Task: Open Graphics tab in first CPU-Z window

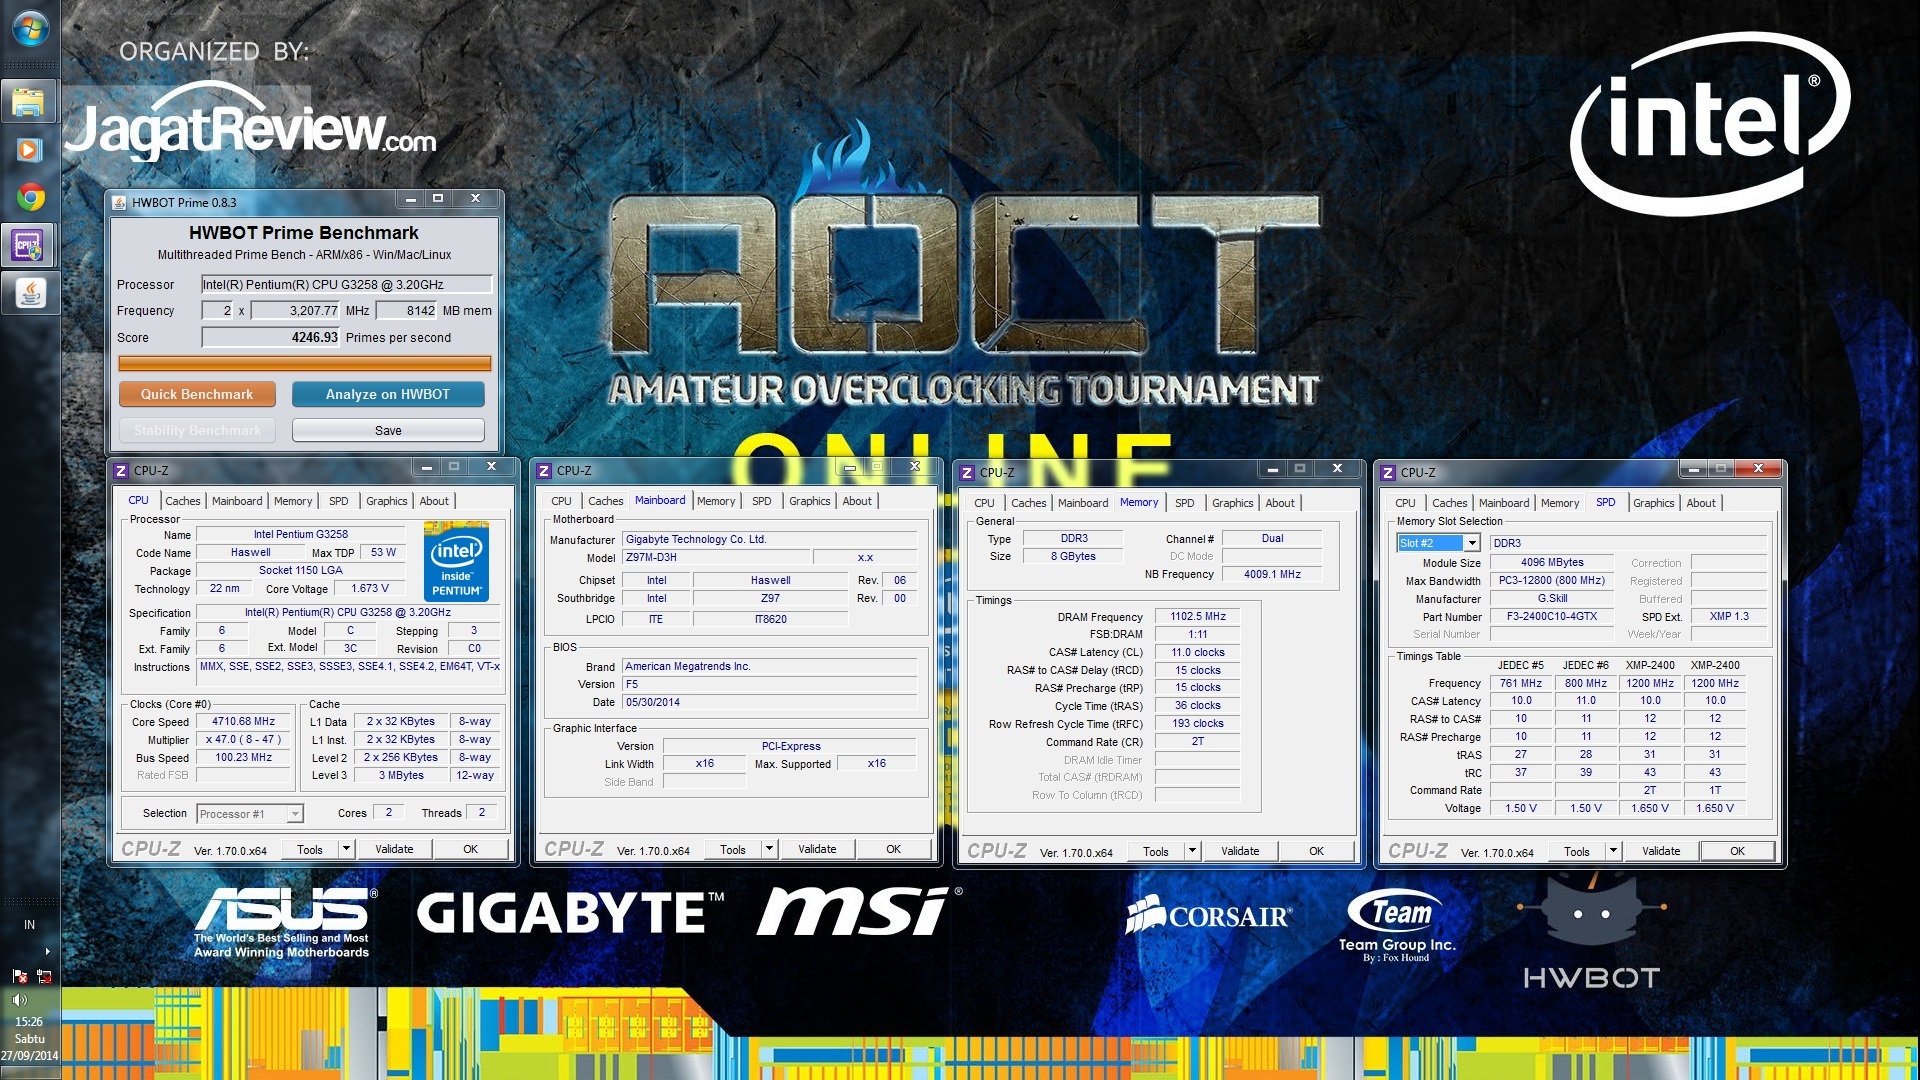Action: pyautogui.click(x=386, y=501)
